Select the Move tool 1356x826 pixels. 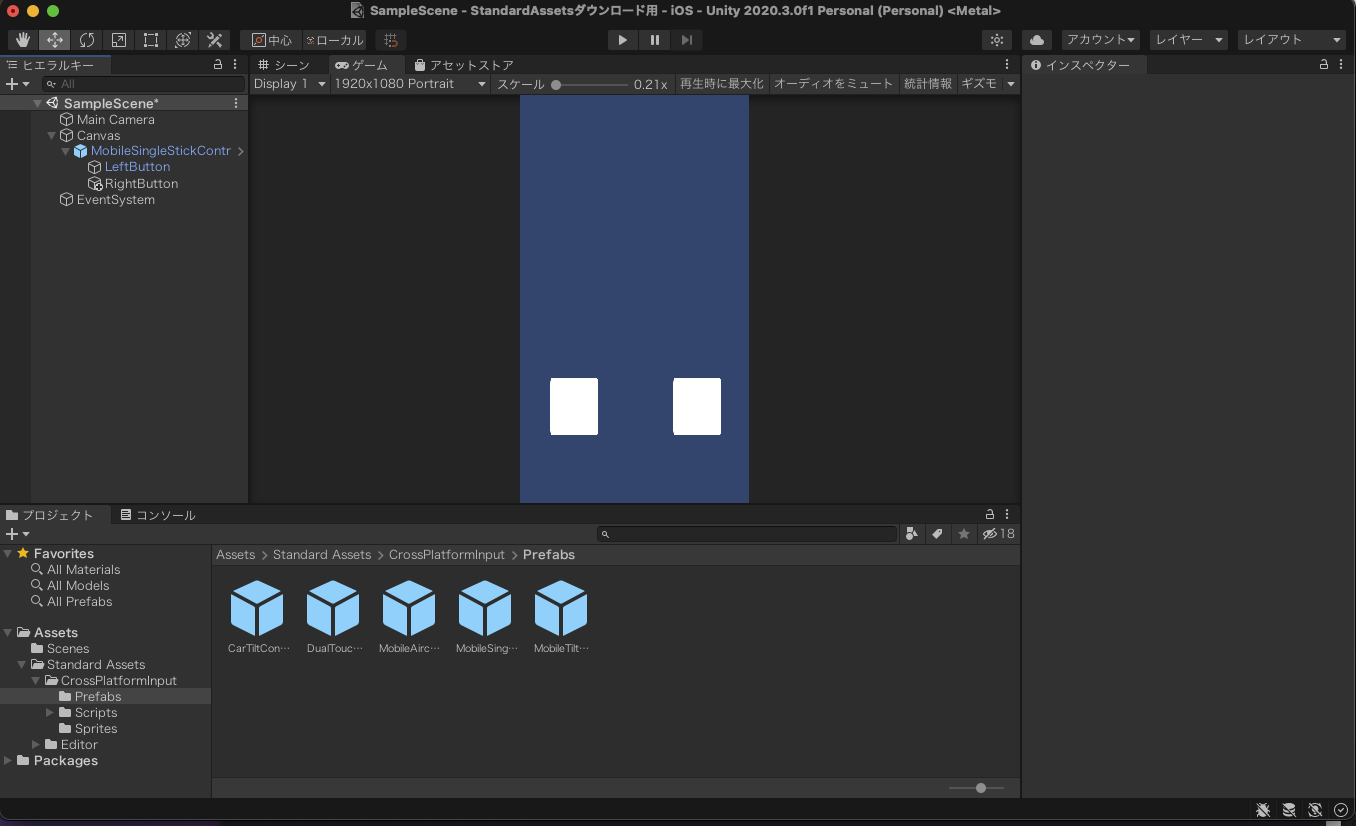[x=54, y=40]
